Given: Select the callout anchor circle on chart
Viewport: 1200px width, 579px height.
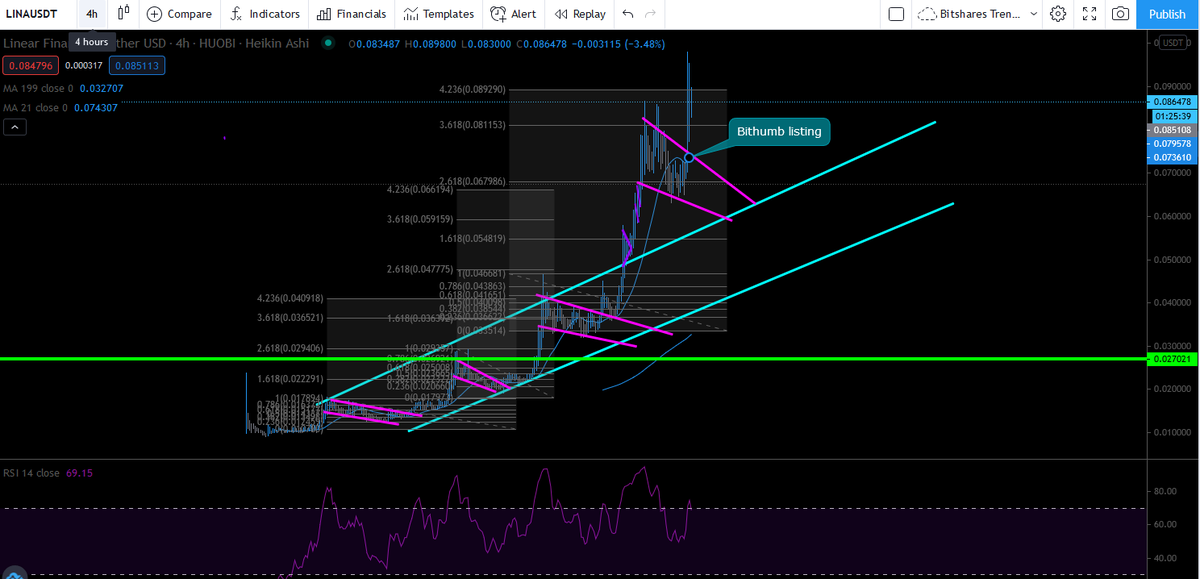Looking at the screenshot, I should pos(689,157).
